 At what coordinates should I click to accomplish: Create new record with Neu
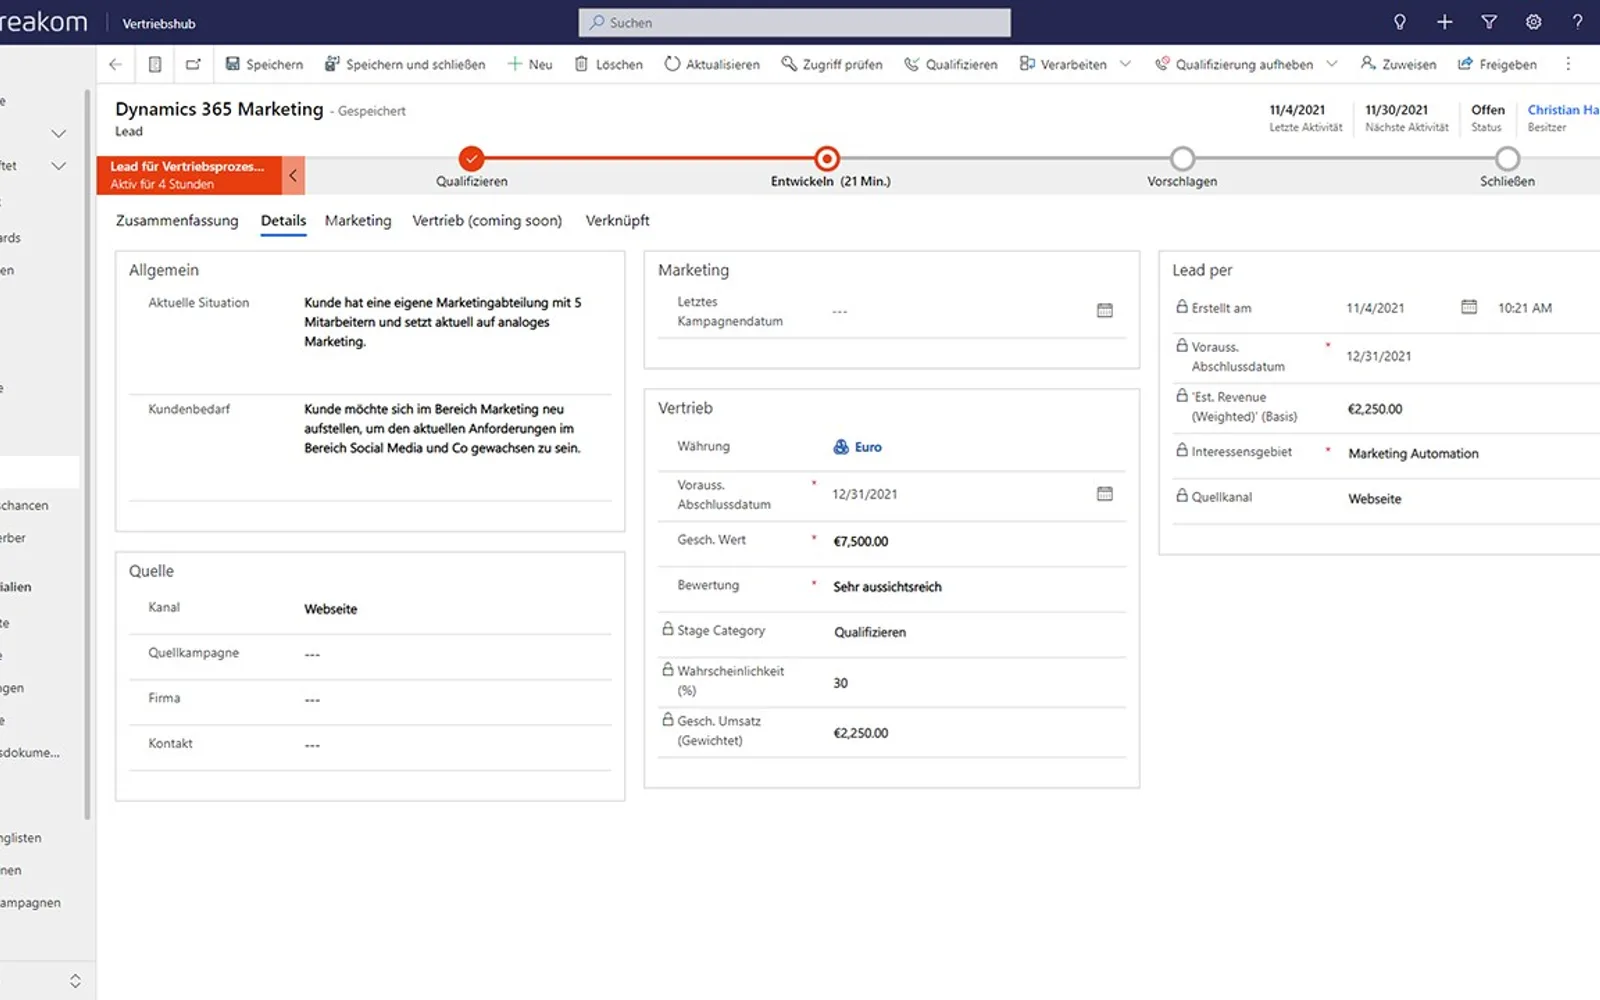pos(530,64)
